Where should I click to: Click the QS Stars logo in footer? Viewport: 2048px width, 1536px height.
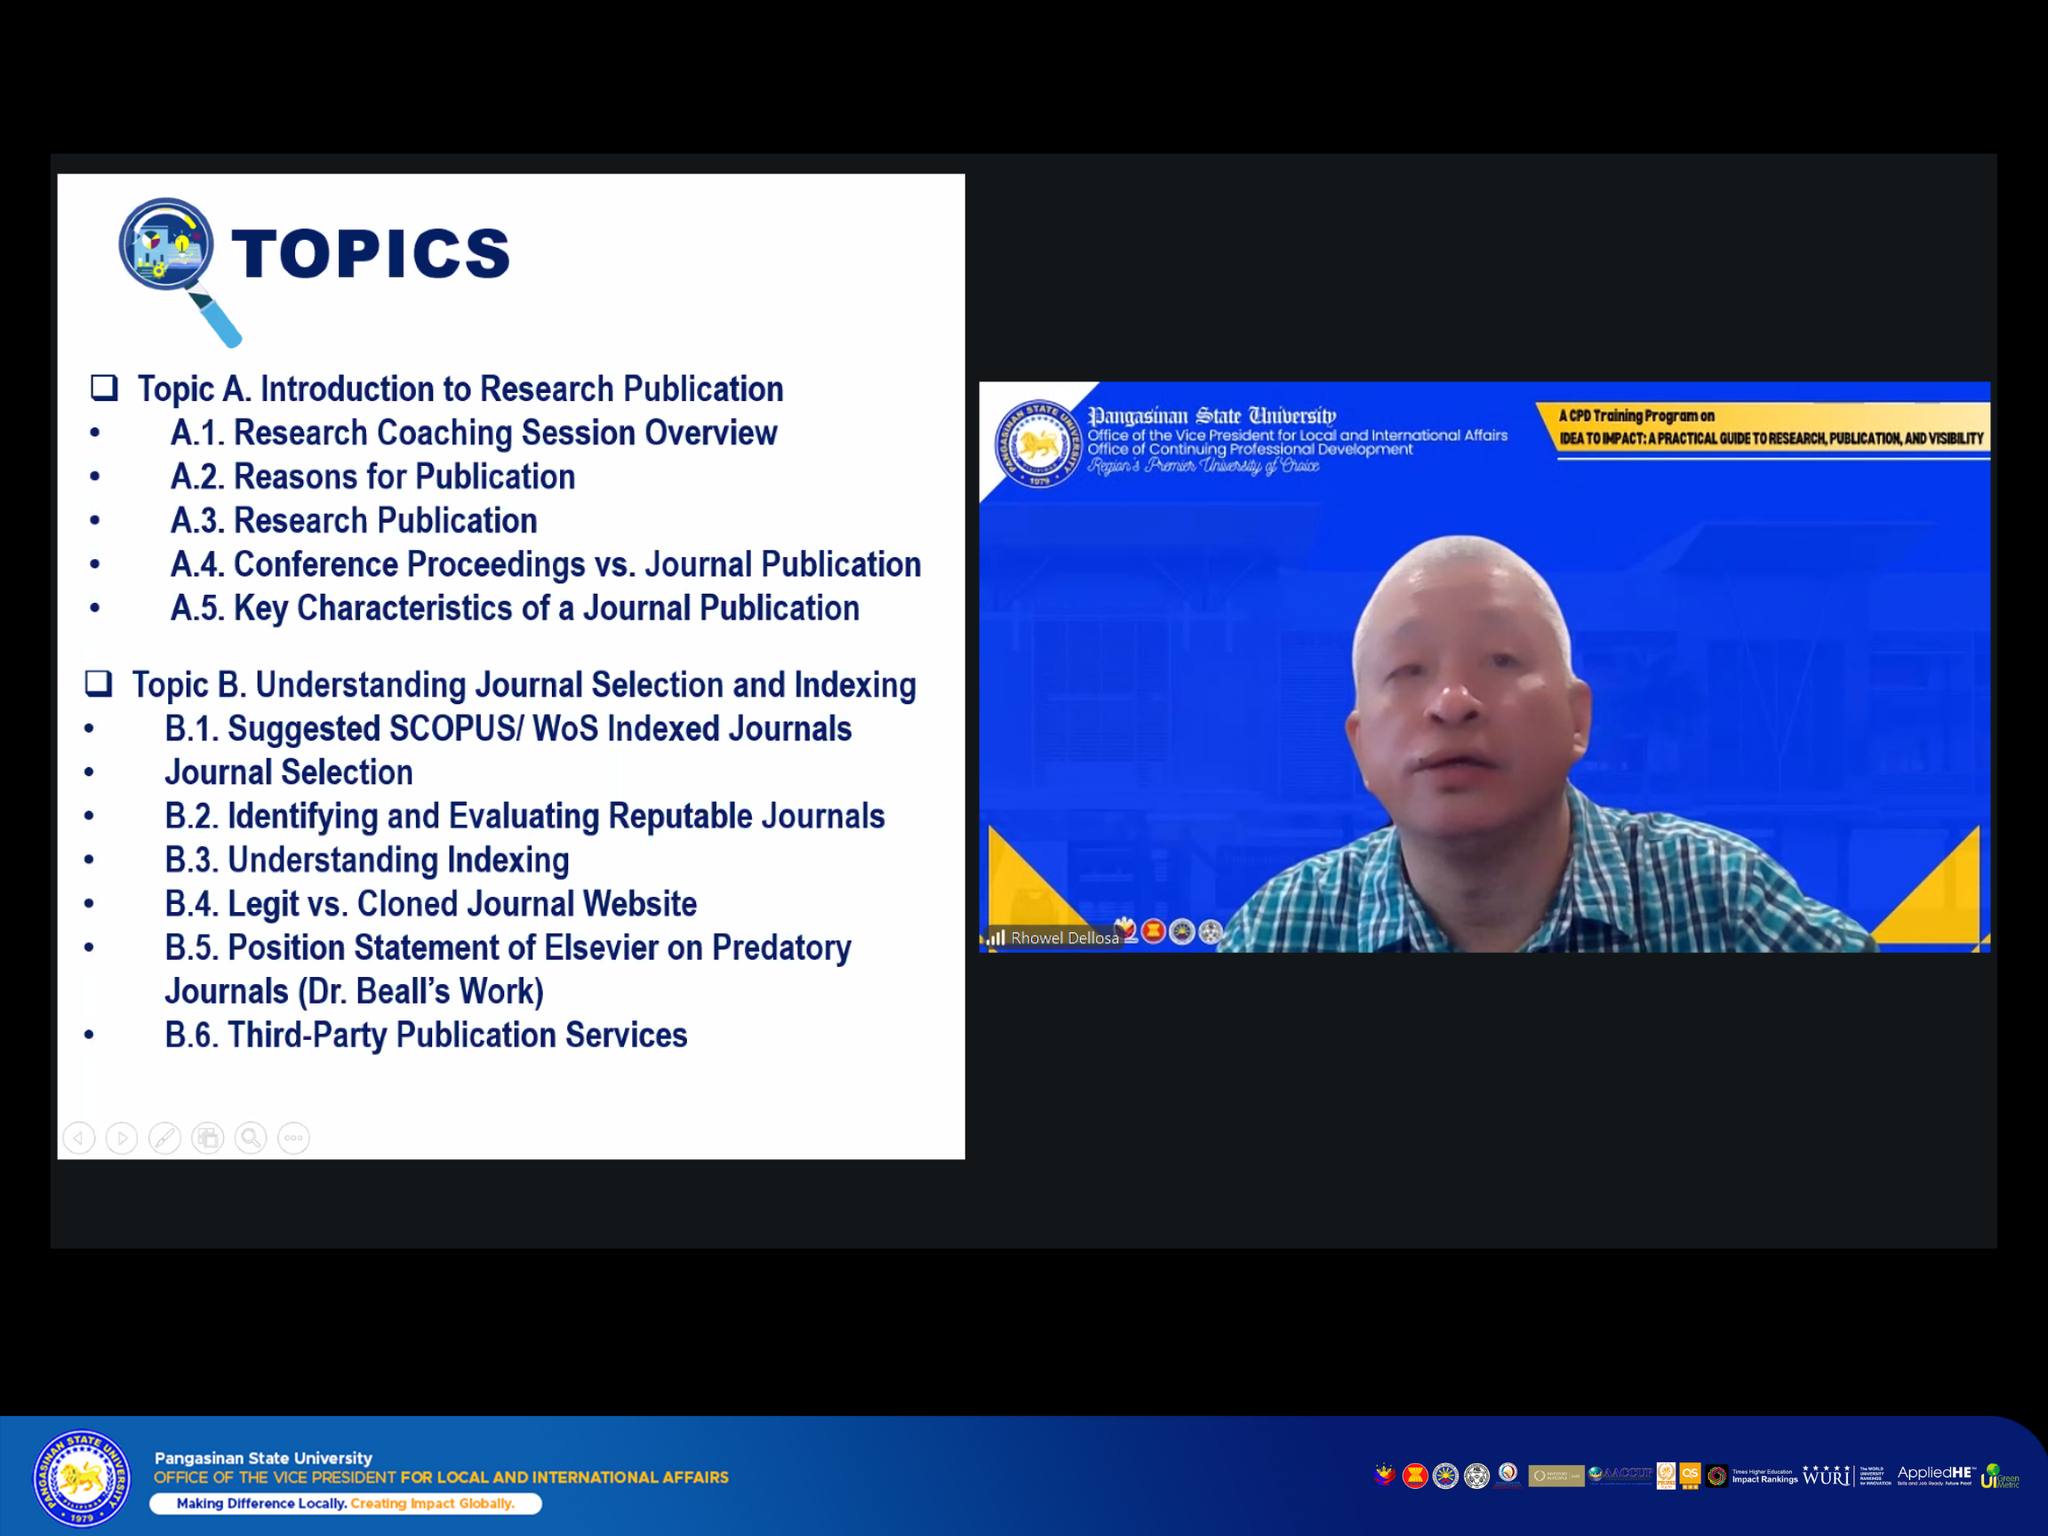pos(1690,1476)
